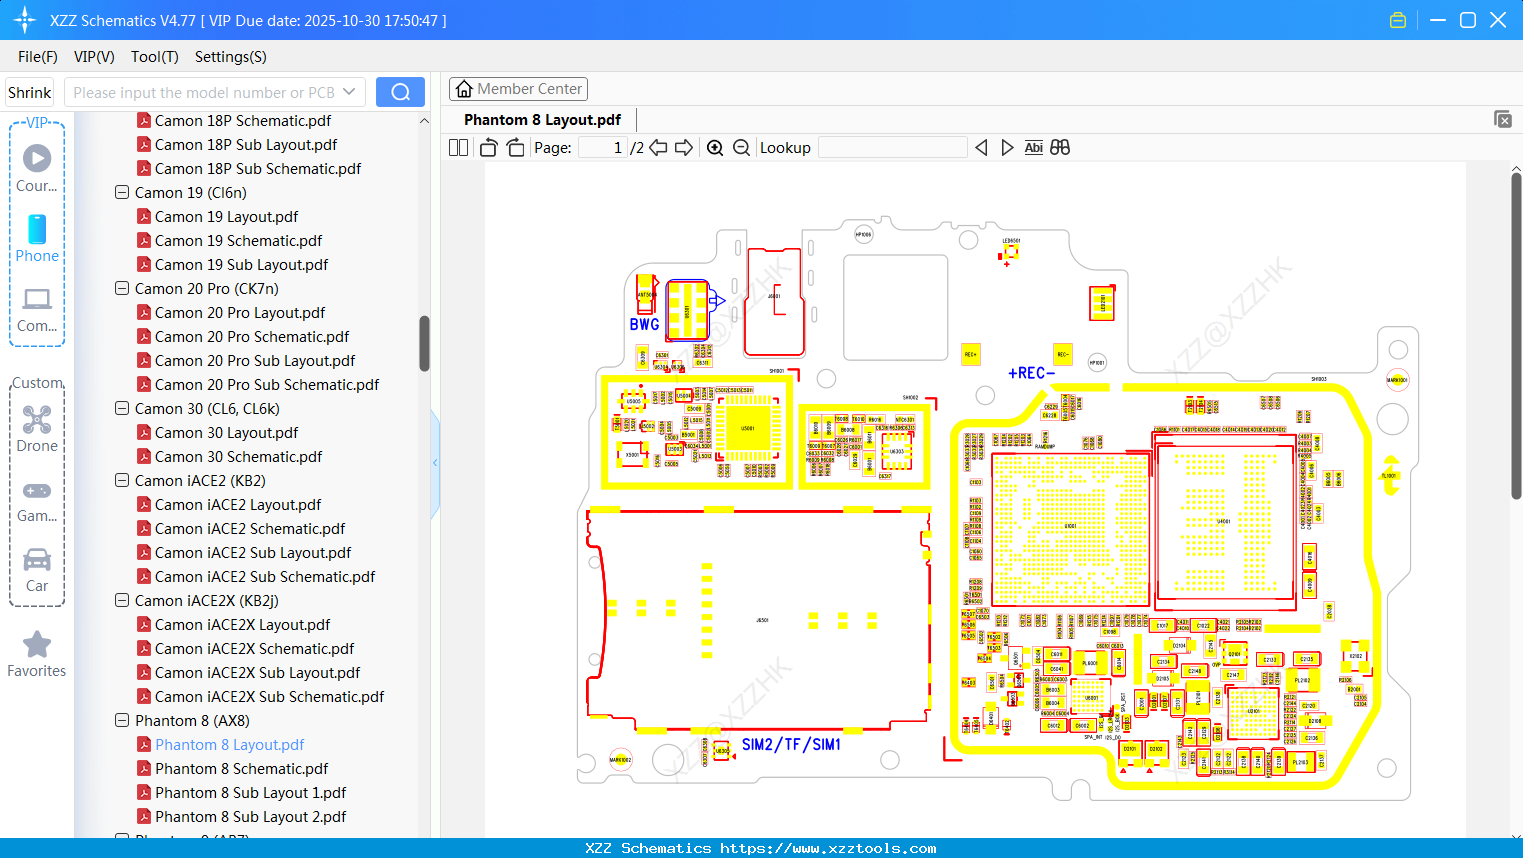This screenshot has width=1523, height=858.
Task: Click the file tree scrollbar thumb
Action: 424,344
